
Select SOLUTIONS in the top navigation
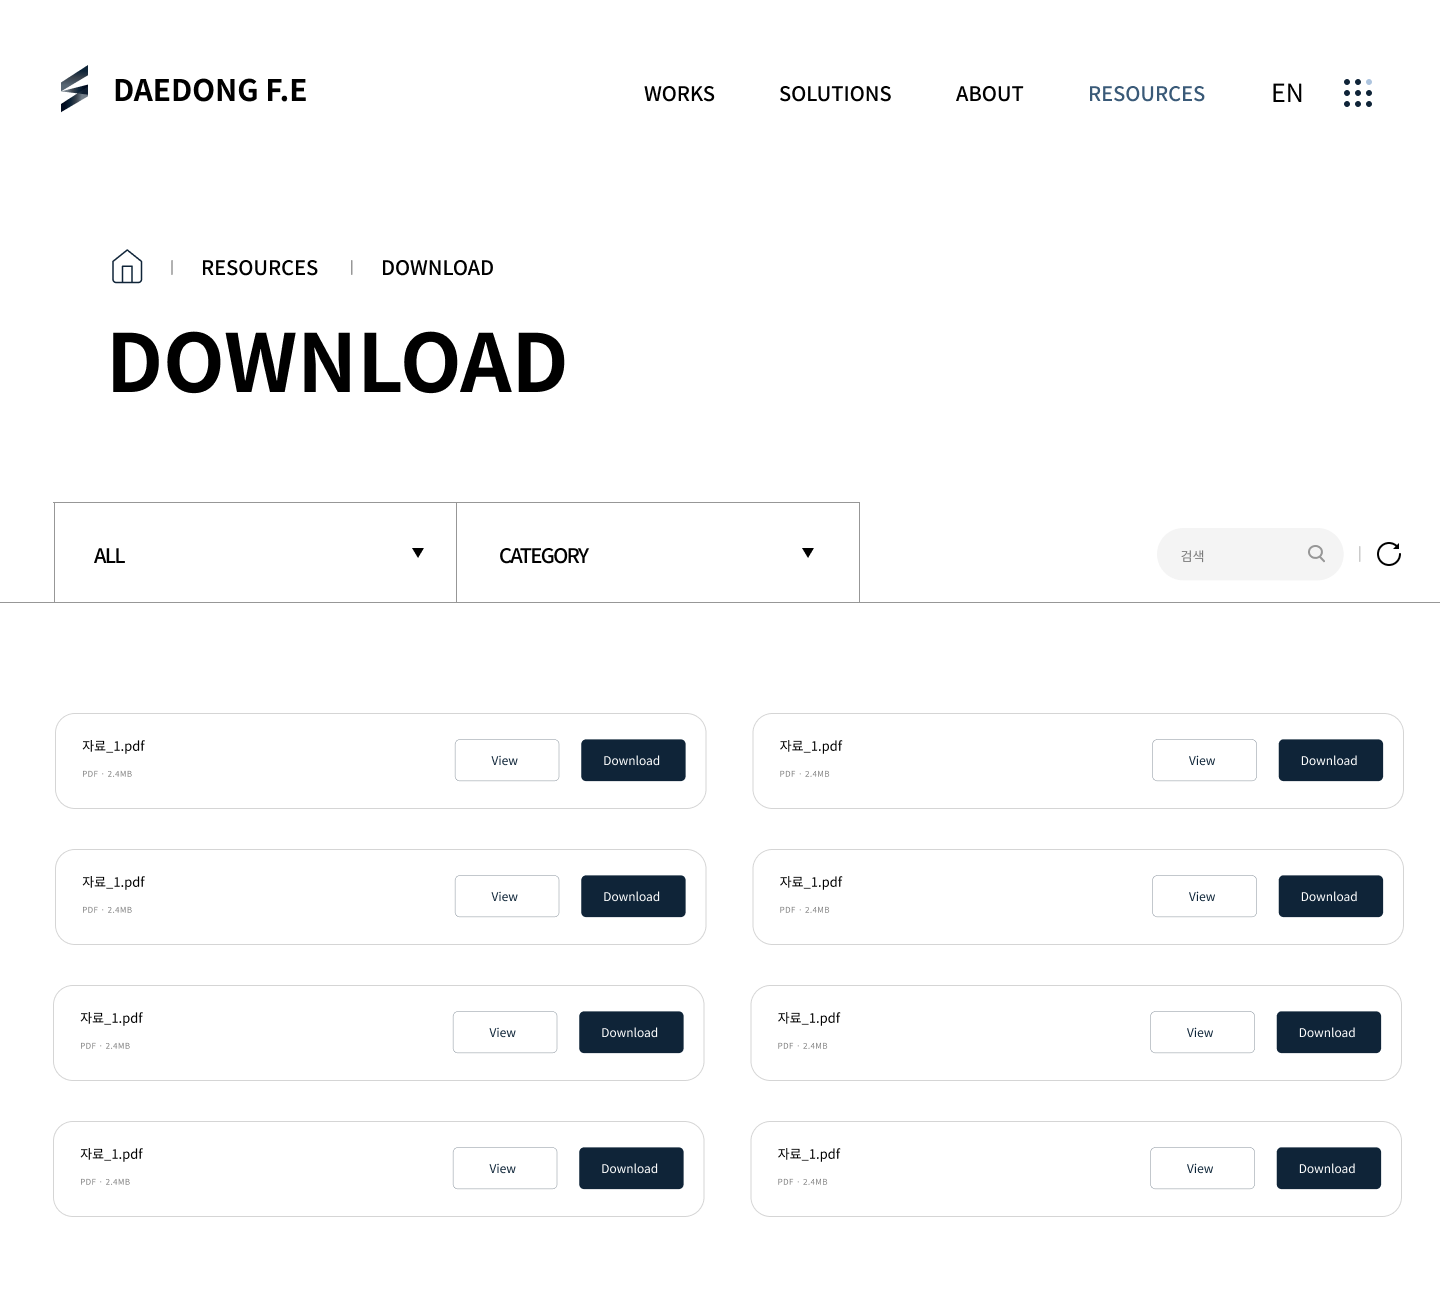pyautogui.click(x=835, y=94)
